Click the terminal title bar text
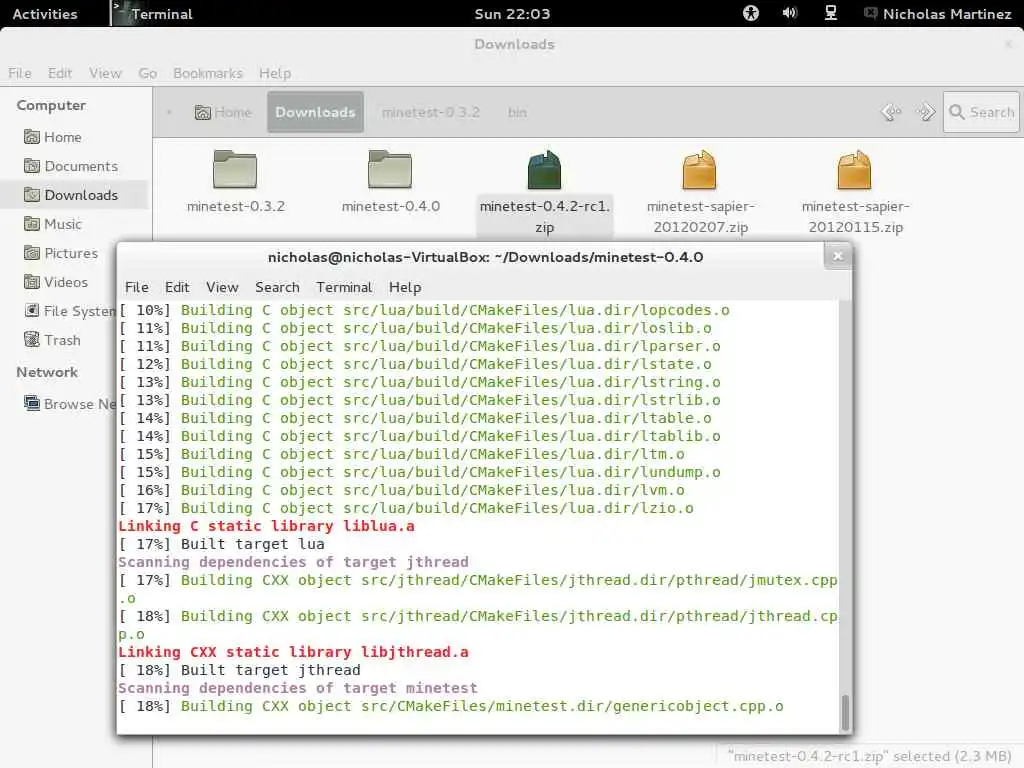Viewport: 1024px width, 768px height. pyautogui.click(x=485, y=257)
